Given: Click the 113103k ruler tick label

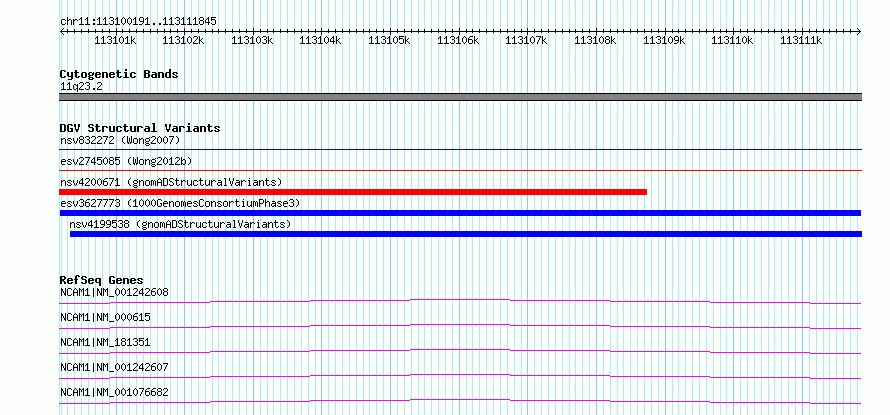Looking at the screenshot, I should pos(252,40).
